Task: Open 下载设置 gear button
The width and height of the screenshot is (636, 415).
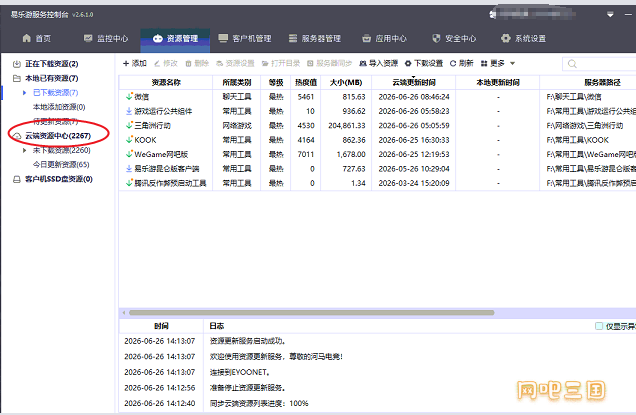Action: [x=424, y=63]
